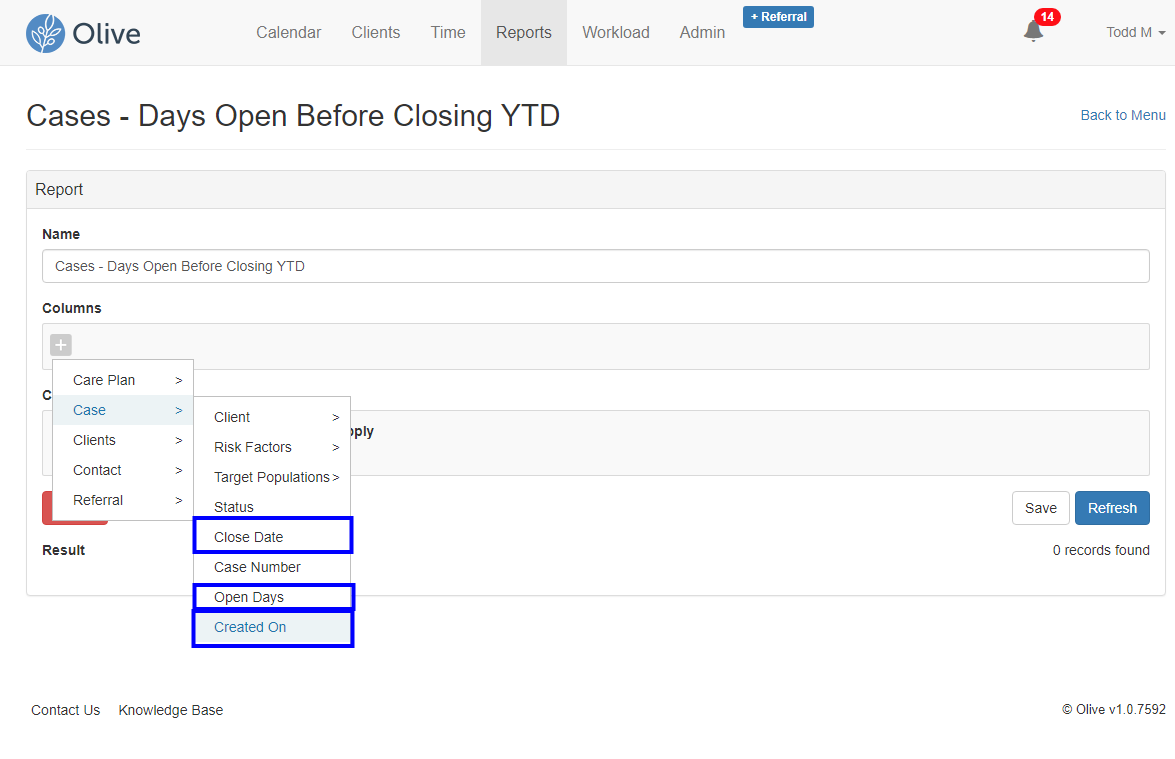Open the Reports tab
Viewport: 1175px width, 759px height.
(x=524, y=32)
